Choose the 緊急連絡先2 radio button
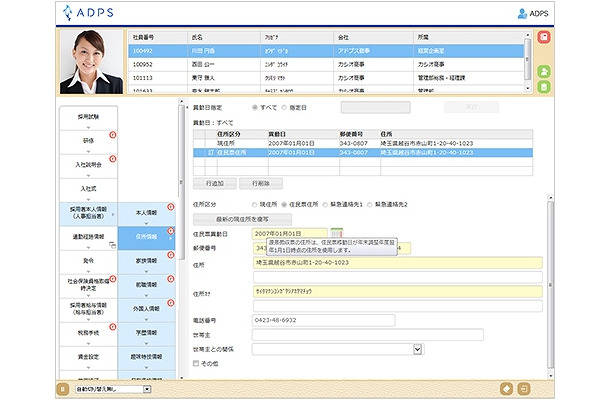 click(370, 204)
